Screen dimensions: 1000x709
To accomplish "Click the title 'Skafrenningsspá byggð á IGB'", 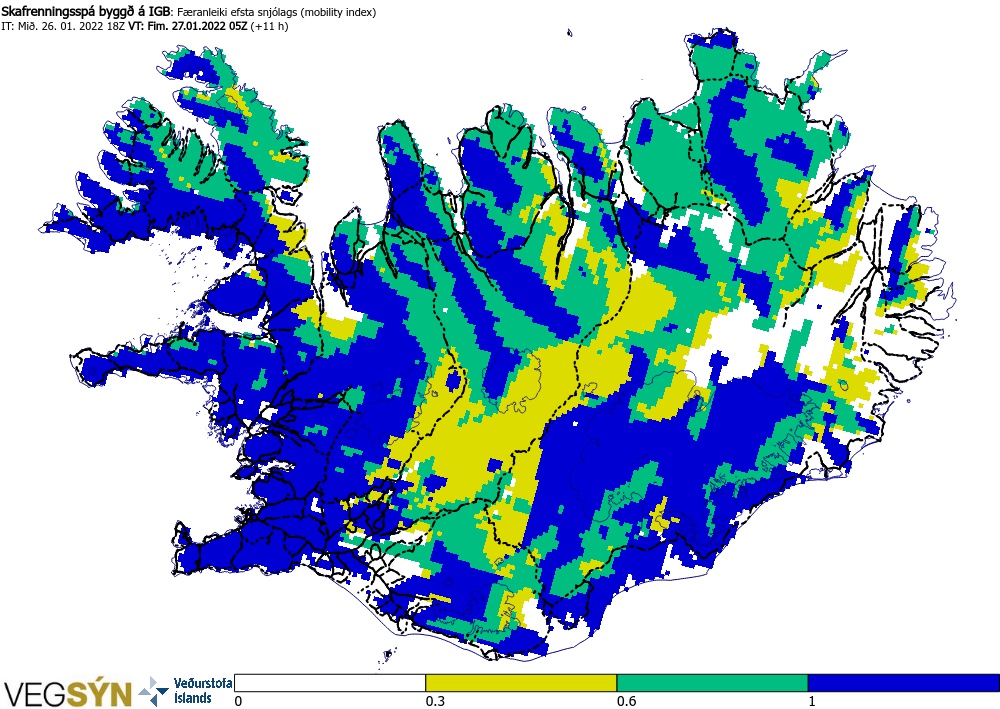I will (86, 11).
